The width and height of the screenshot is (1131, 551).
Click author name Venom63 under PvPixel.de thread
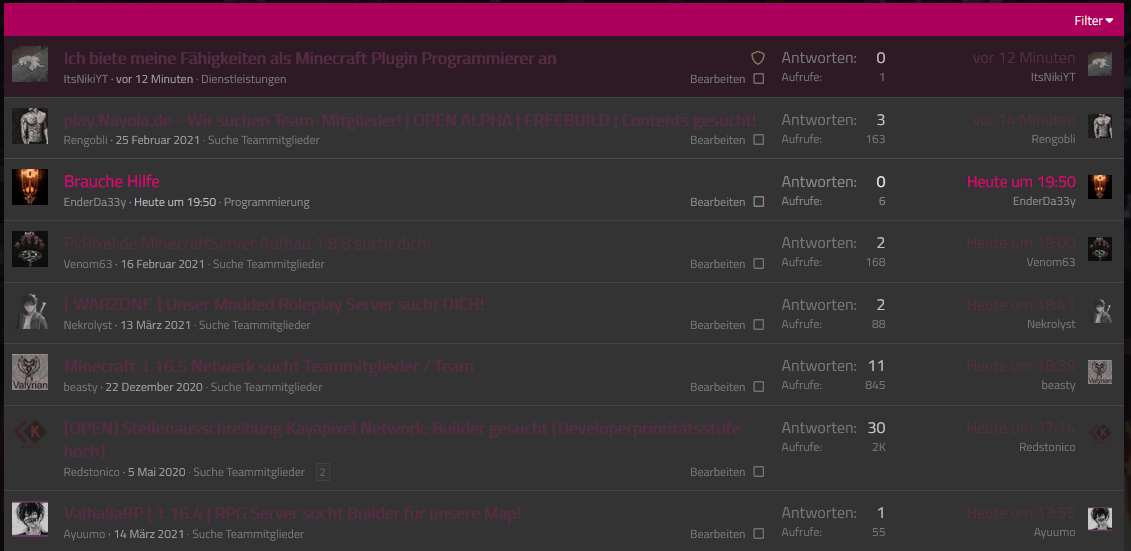(x=88, y=264)
